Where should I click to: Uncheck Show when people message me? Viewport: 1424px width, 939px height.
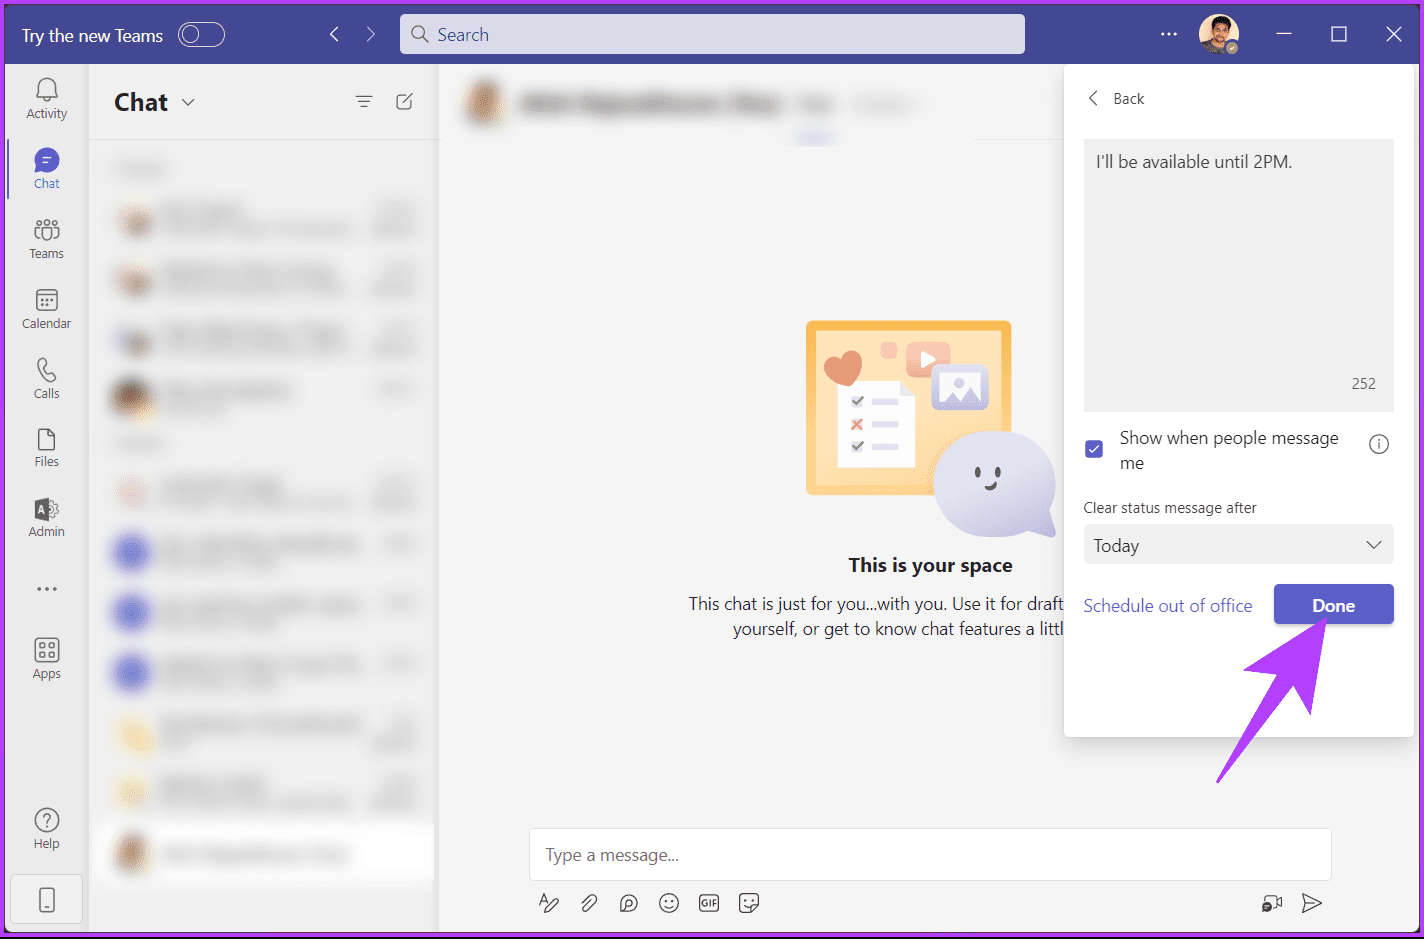(x=1093, y=449)
